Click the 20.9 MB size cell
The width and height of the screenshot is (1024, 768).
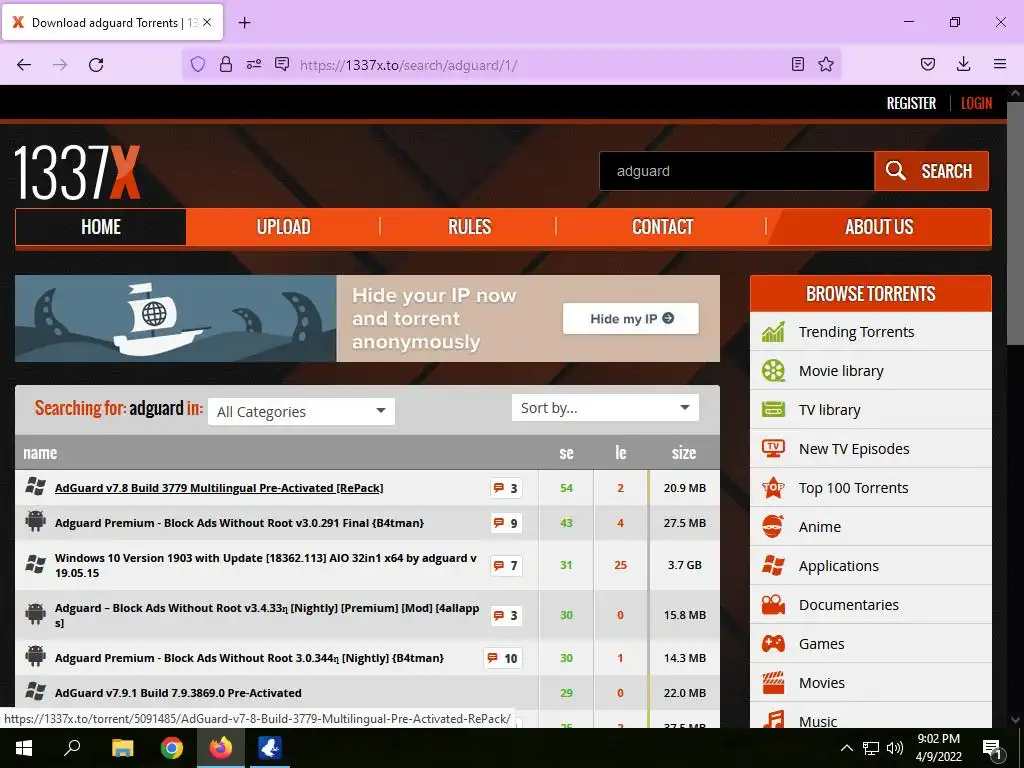tap(684, 488)
